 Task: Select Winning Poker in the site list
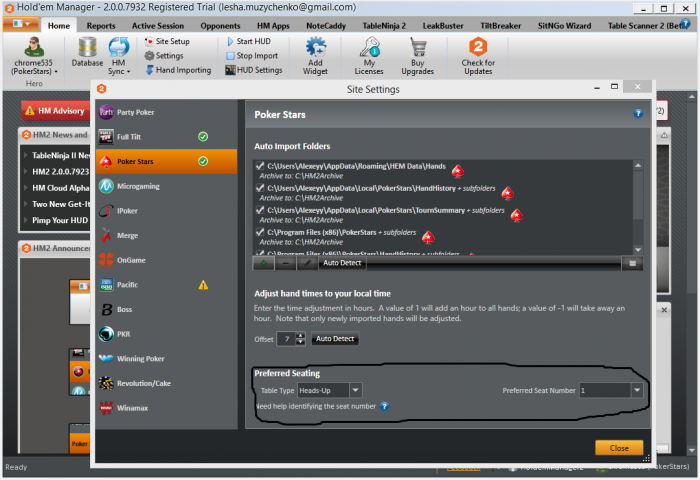point(166,359)
